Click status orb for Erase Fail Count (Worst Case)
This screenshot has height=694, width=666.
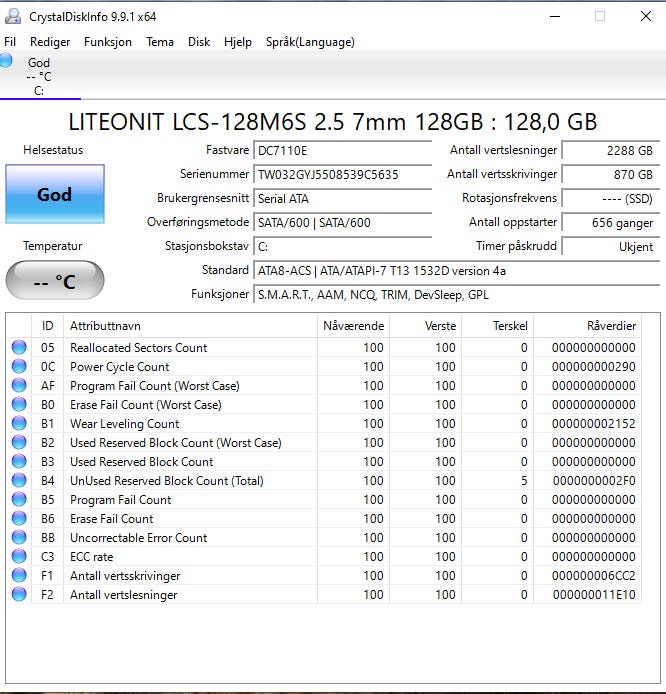tap(19, 404)
